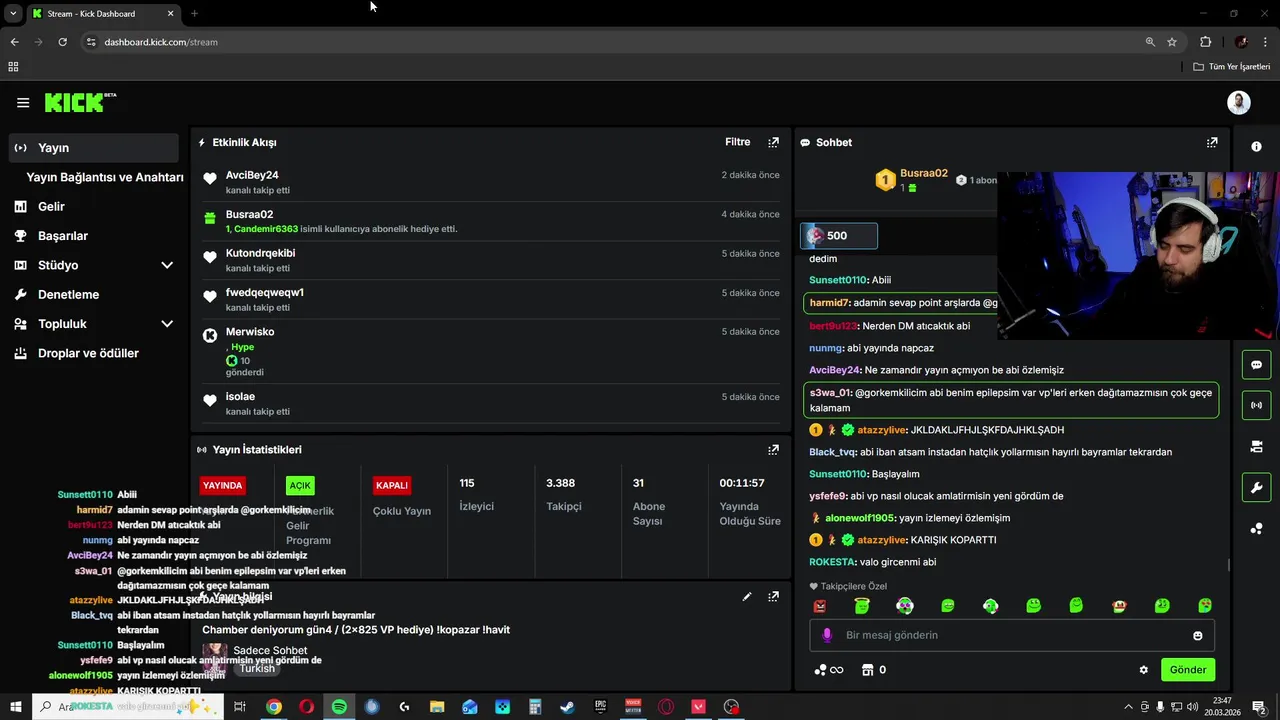Click the info icon in right sidebar

tap(1256, 146)
